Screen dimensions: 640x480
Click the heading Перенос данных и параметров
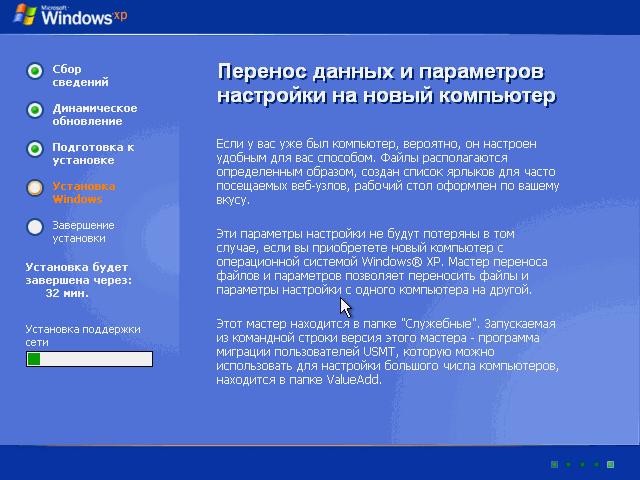386,84
